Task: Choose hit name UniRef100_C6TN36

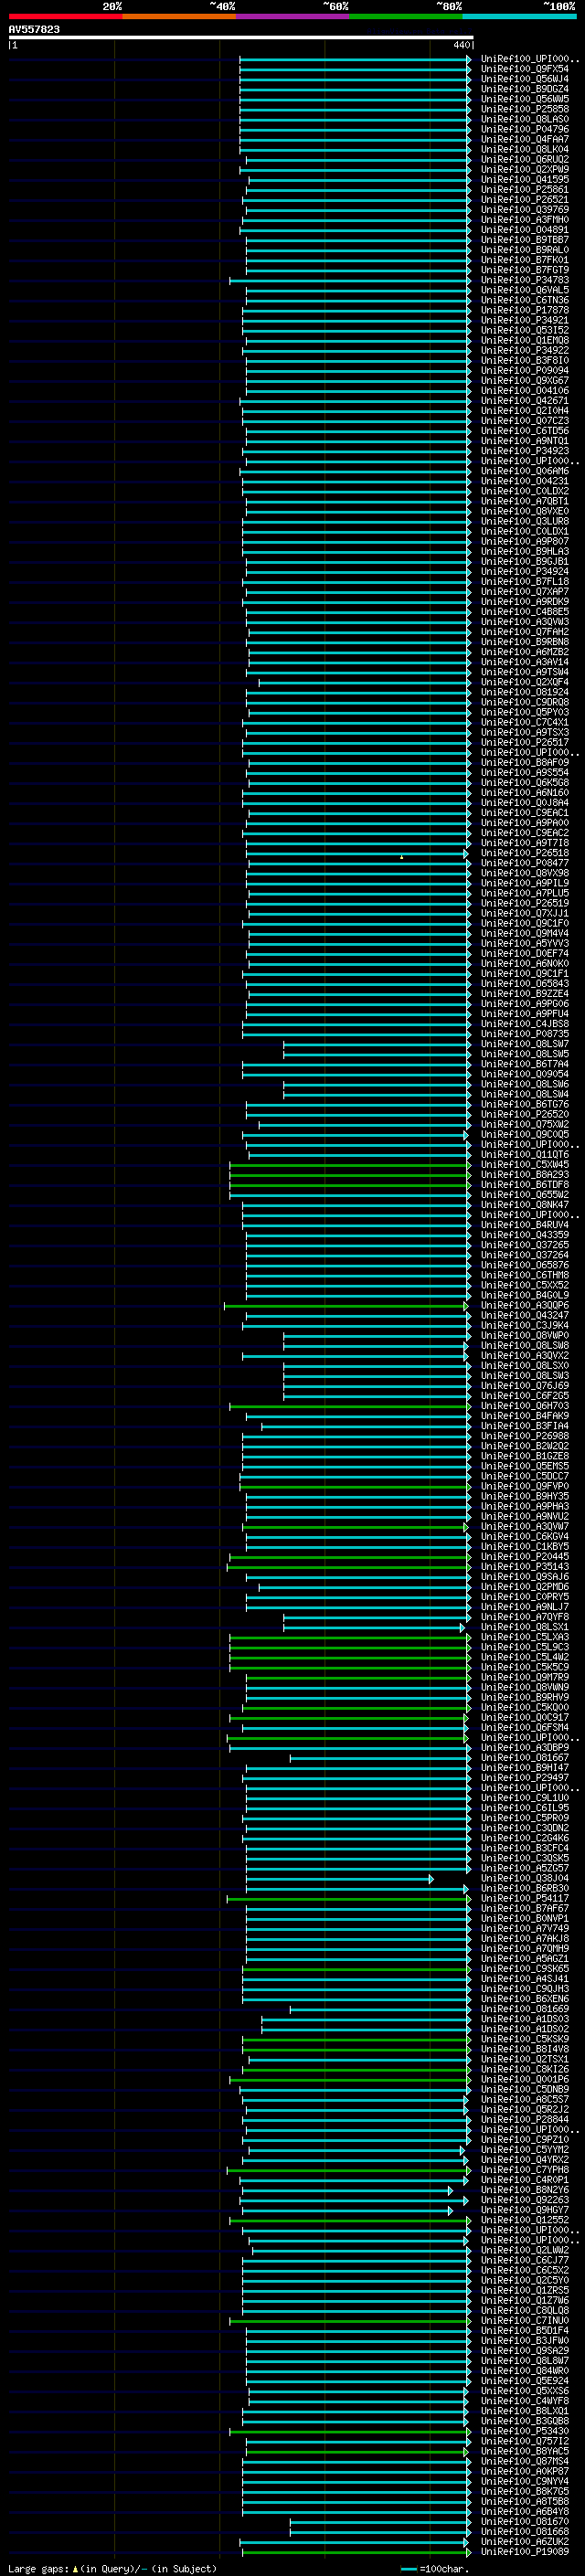Action: 525,300
